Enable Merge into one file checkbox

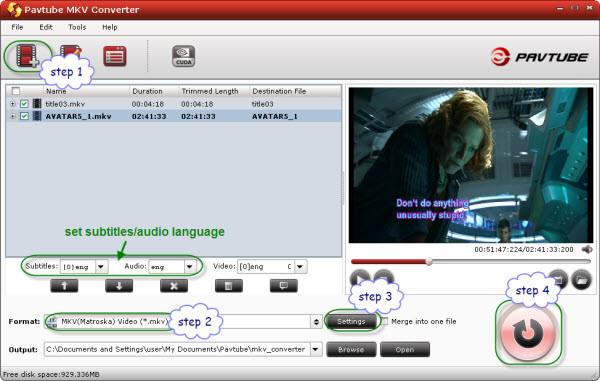(385, 321)
